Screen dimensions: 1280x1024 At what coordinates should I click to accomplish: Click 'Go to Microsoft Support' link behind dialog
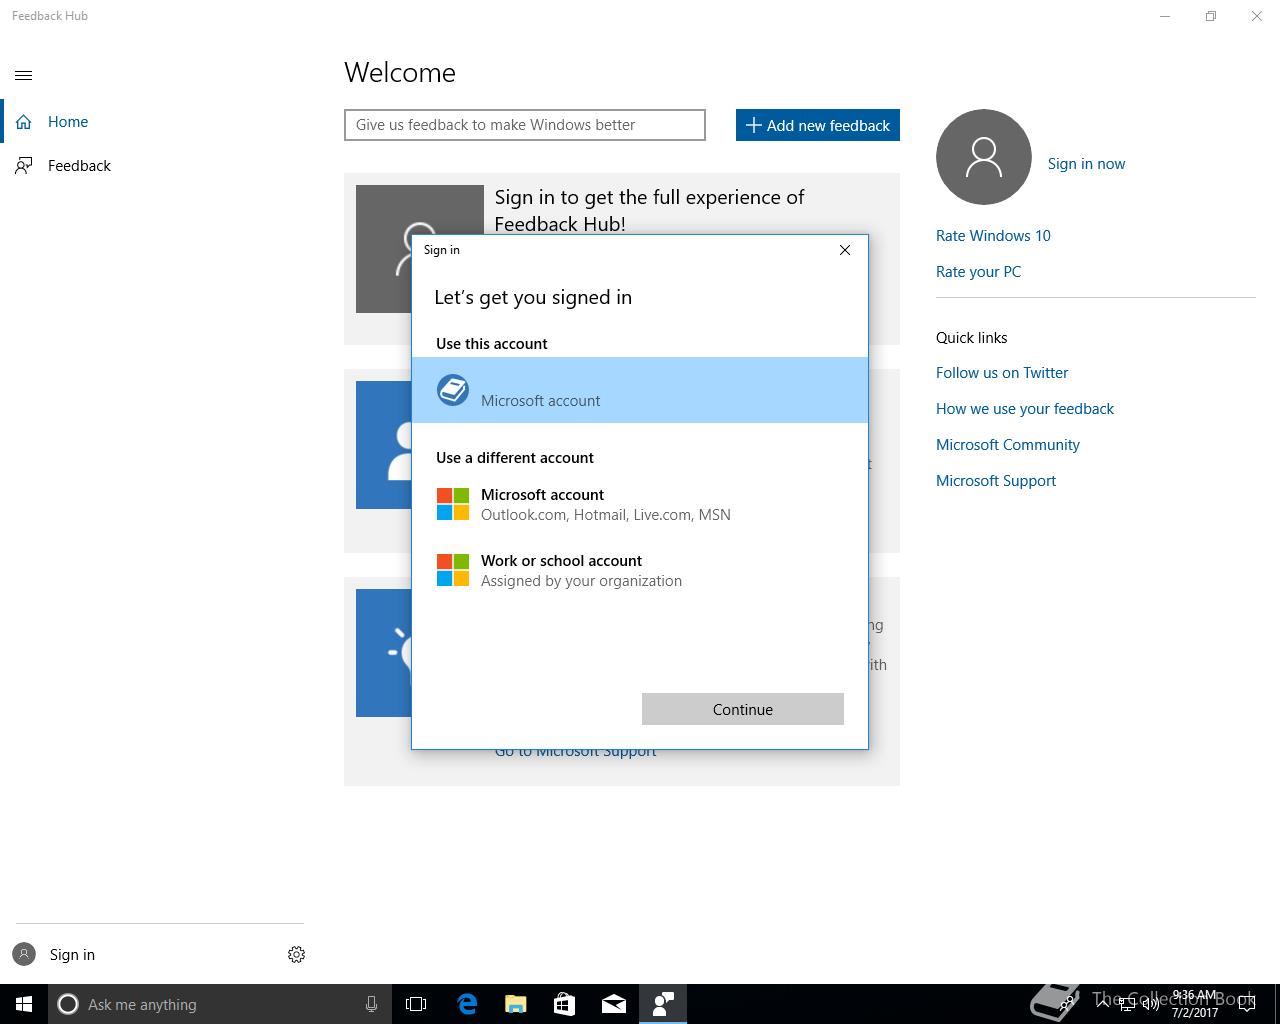pyautogui.click(x=576, y=753)
